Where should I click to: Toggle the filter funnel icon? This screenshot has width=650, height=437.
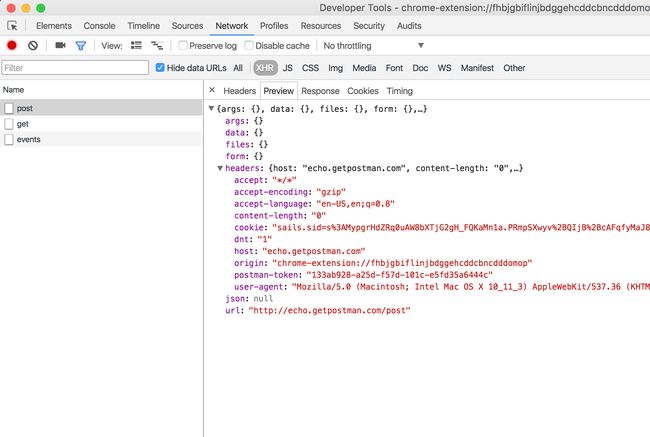[81, 46]
